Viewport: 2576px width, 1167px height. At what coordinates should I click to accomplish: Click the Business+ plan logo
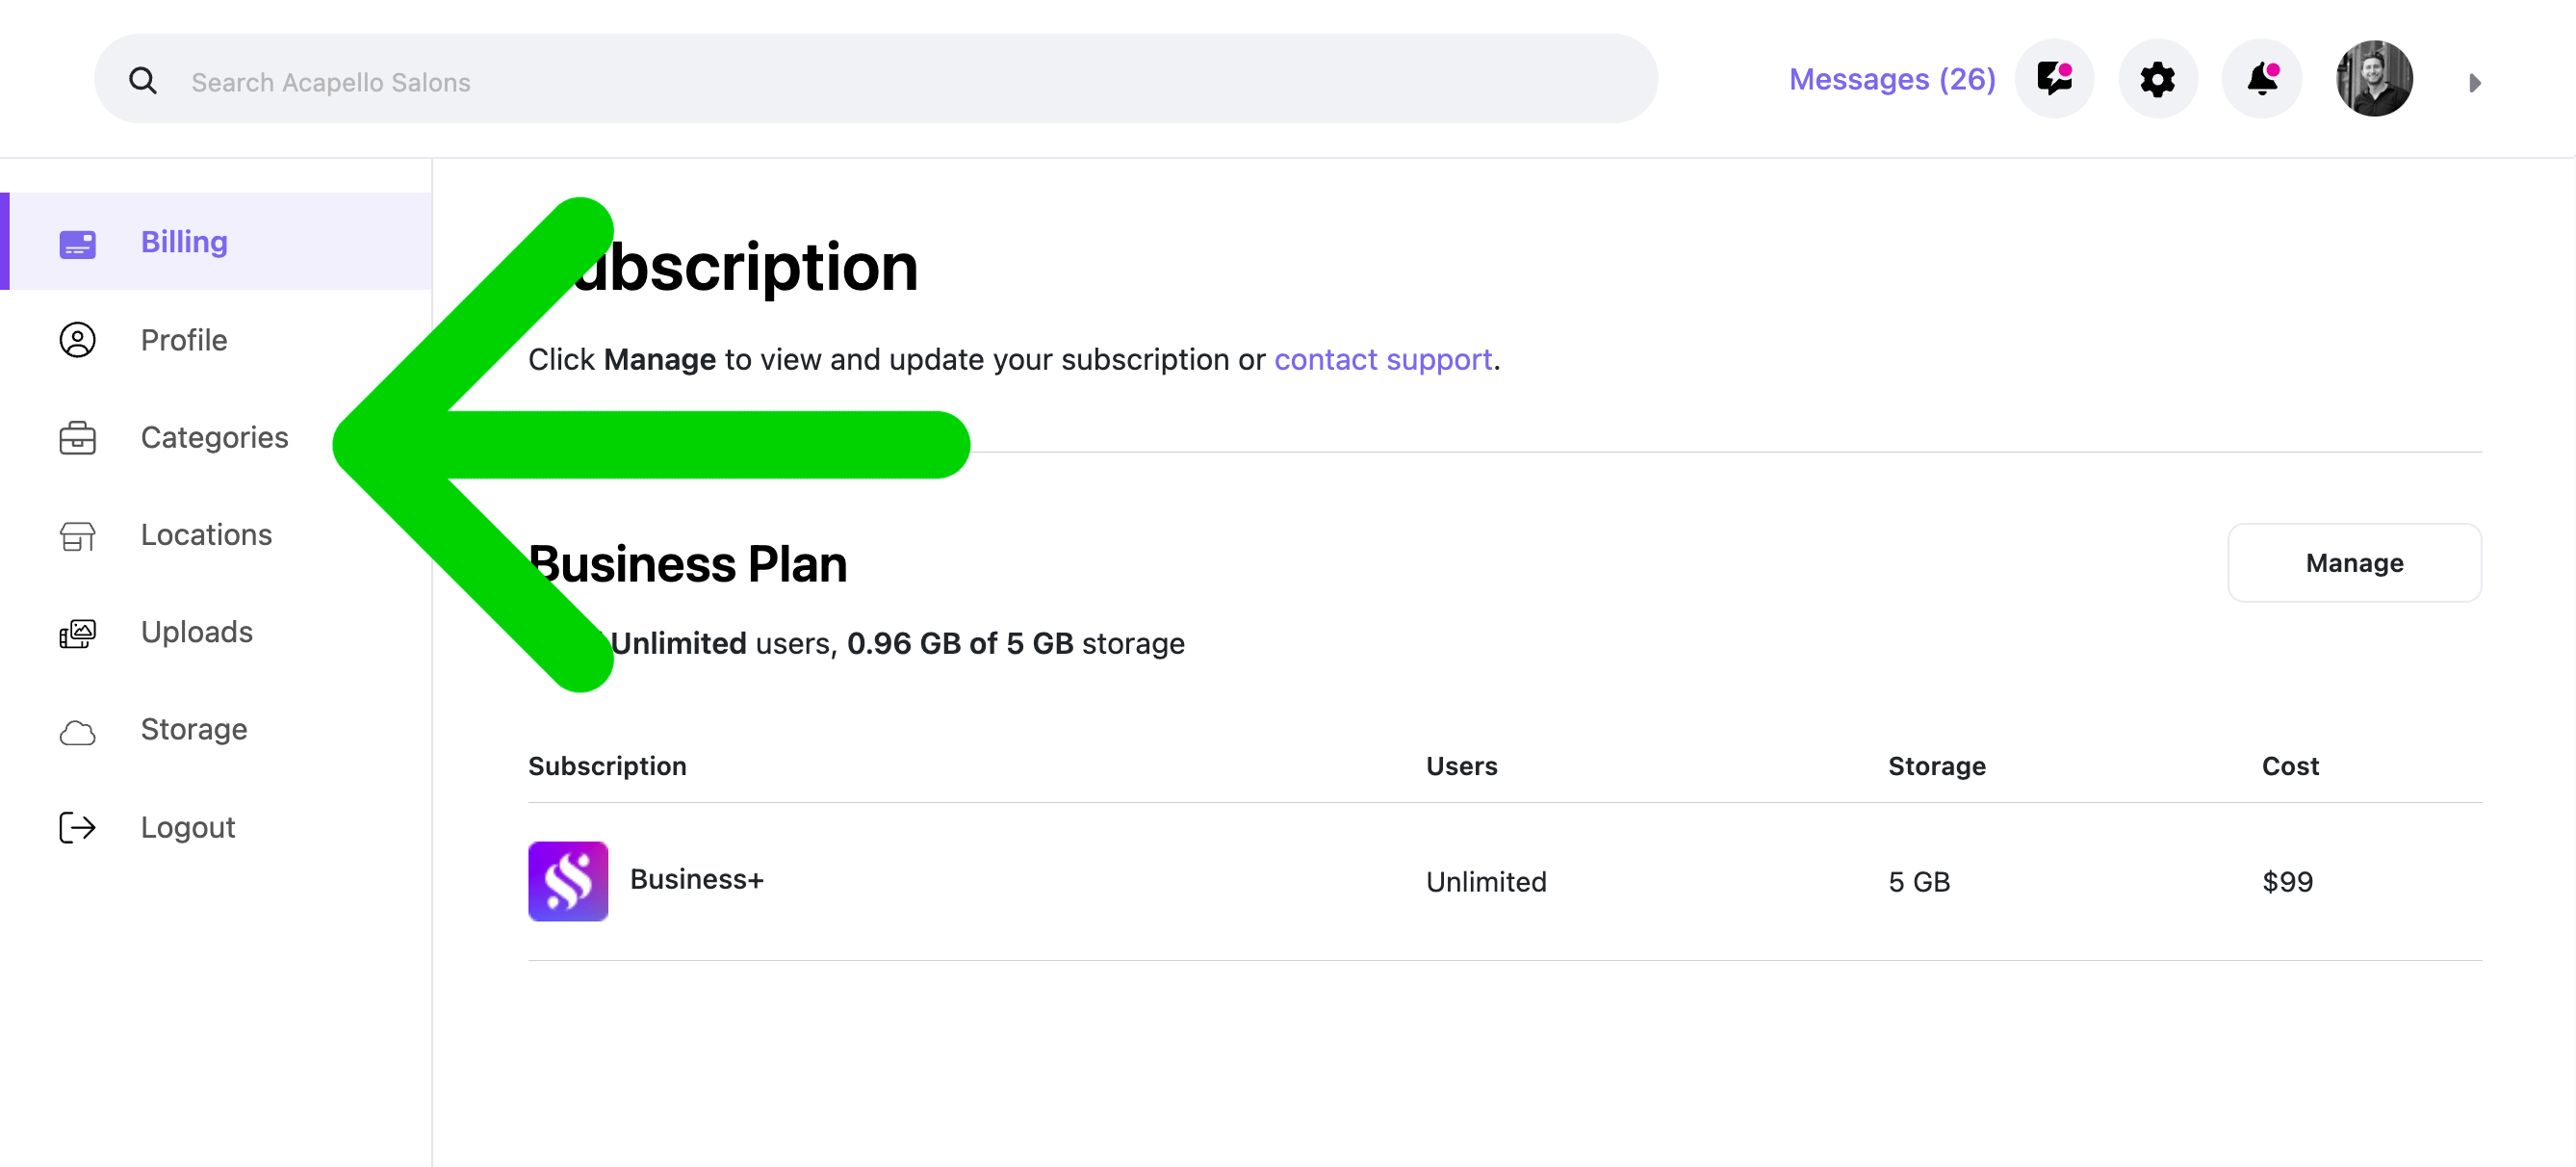(x=568, y=880)
